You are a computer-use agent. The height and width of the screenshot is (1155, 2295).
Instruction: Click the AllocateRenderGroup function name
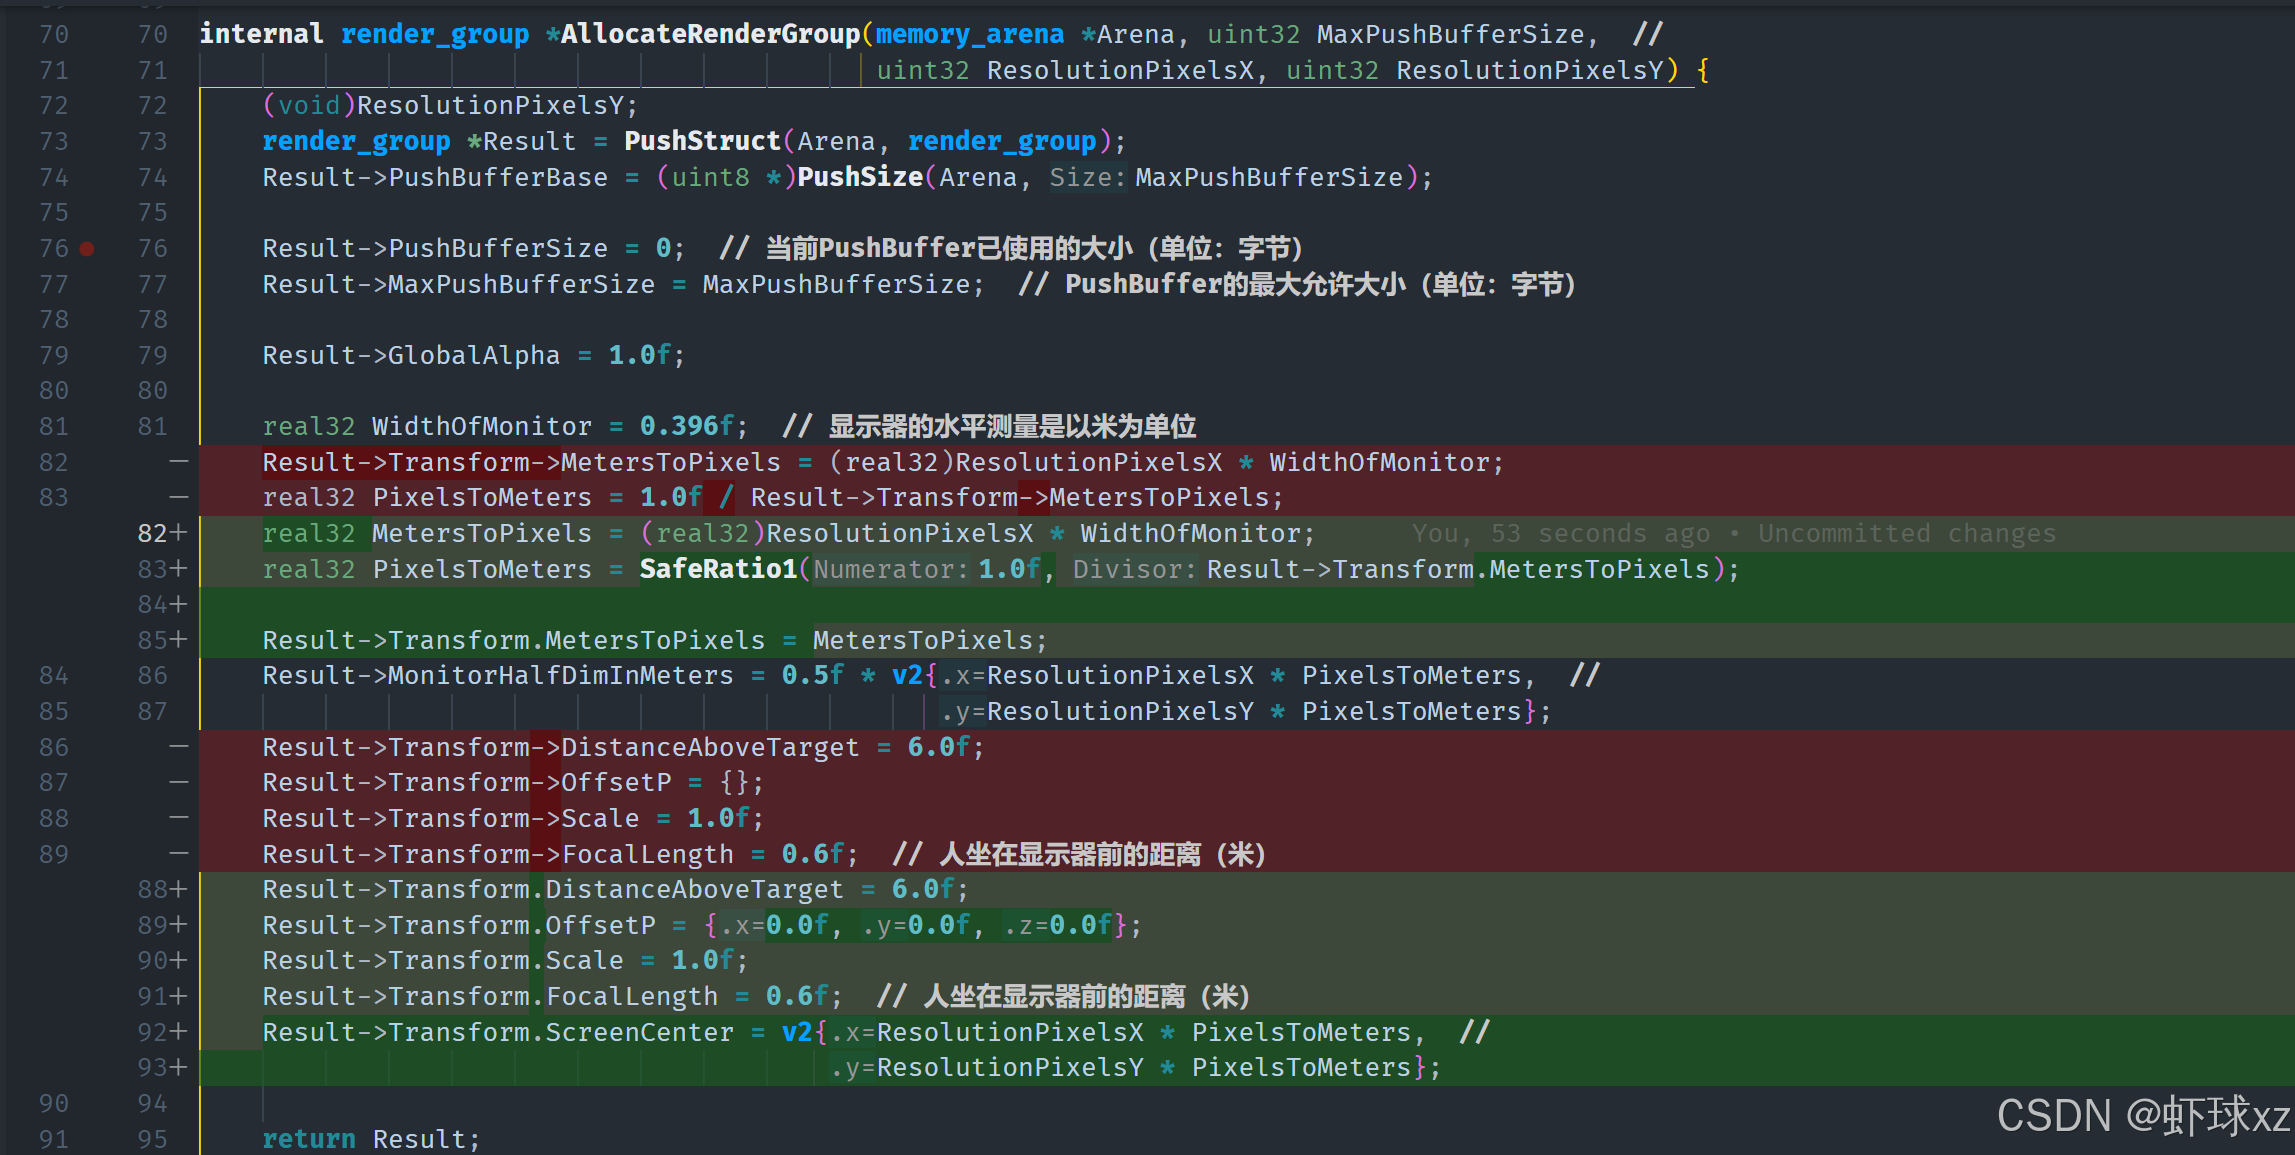710,34
